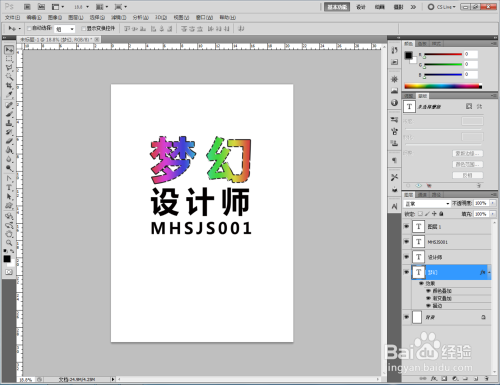Collapse effects of the 梦幻 layer
The image size is (500, 385).
coord(489,273)
